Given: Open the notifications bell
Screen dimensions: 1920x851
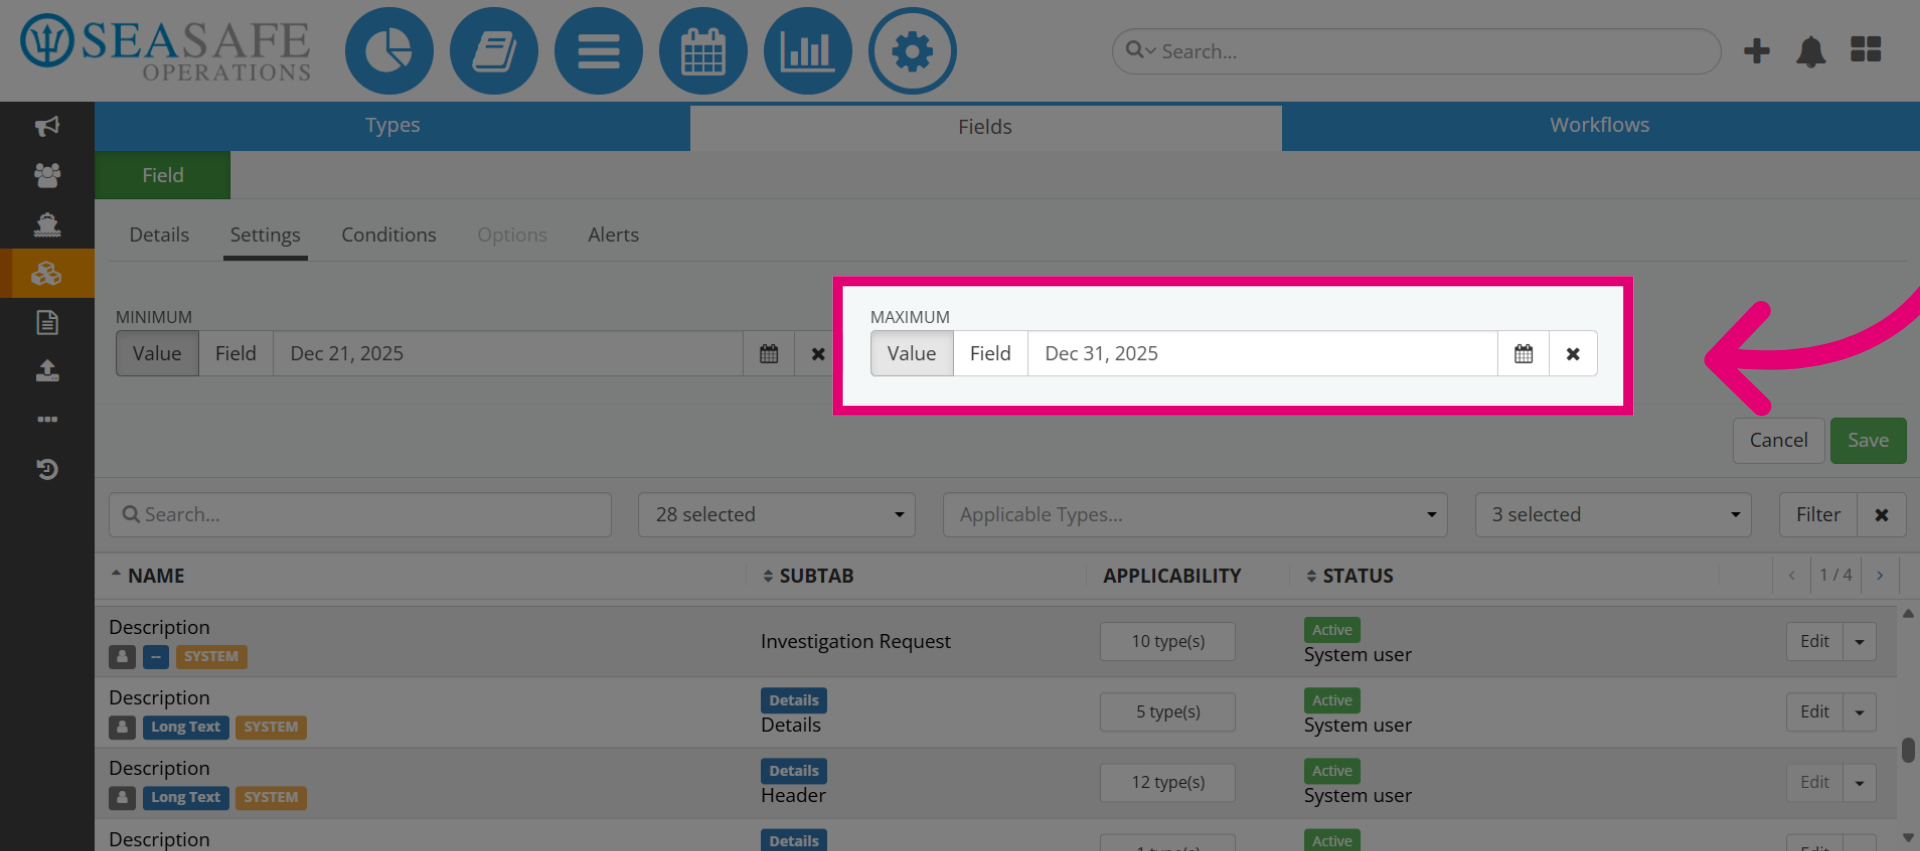Looking at the screenshot, I should click(x=1811, y=51).
